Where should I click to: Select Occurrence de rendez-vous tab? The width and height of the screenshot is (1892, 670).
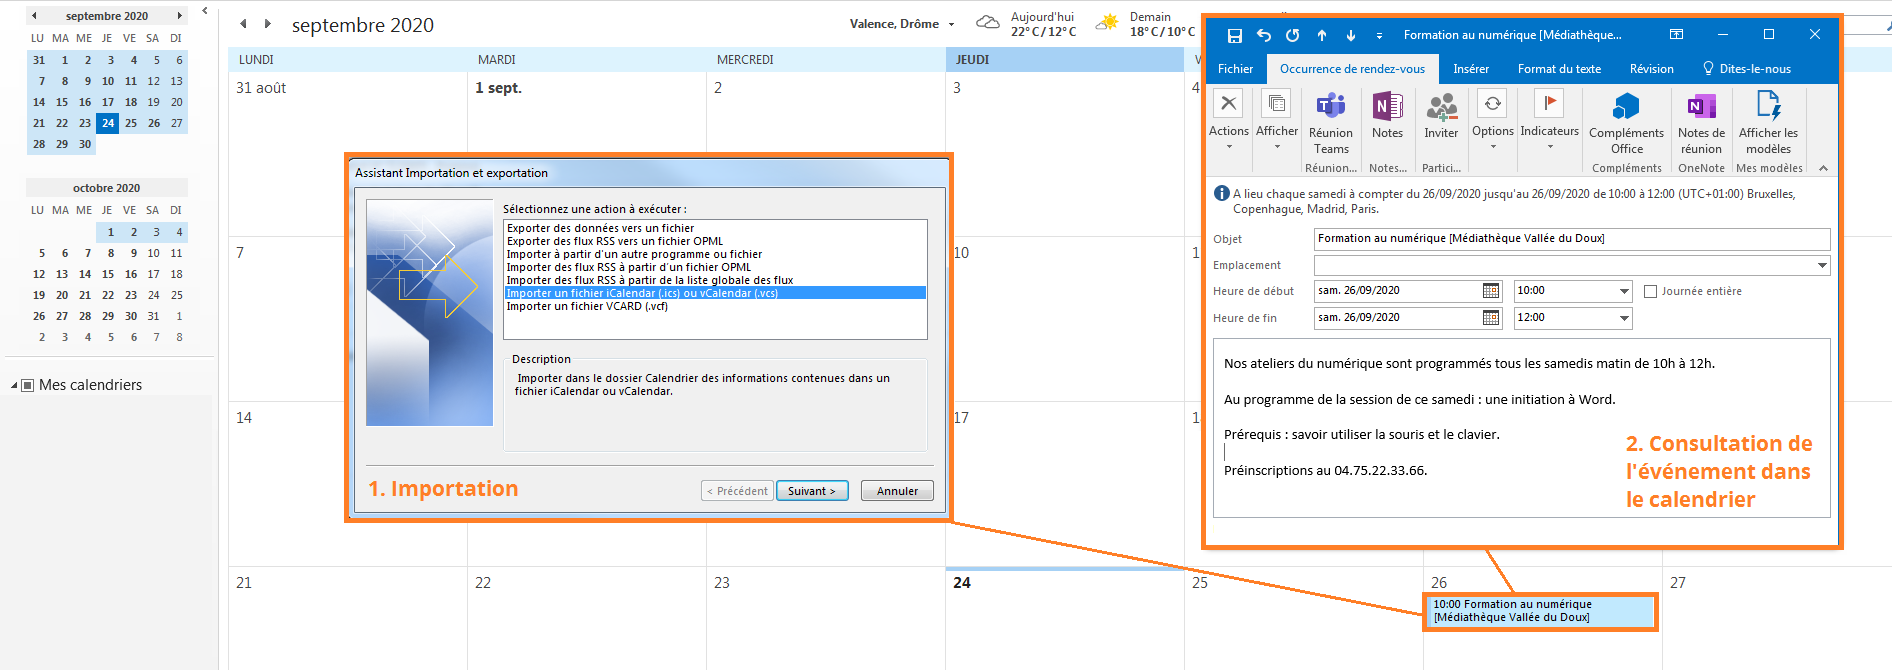tap(1352, 69)
